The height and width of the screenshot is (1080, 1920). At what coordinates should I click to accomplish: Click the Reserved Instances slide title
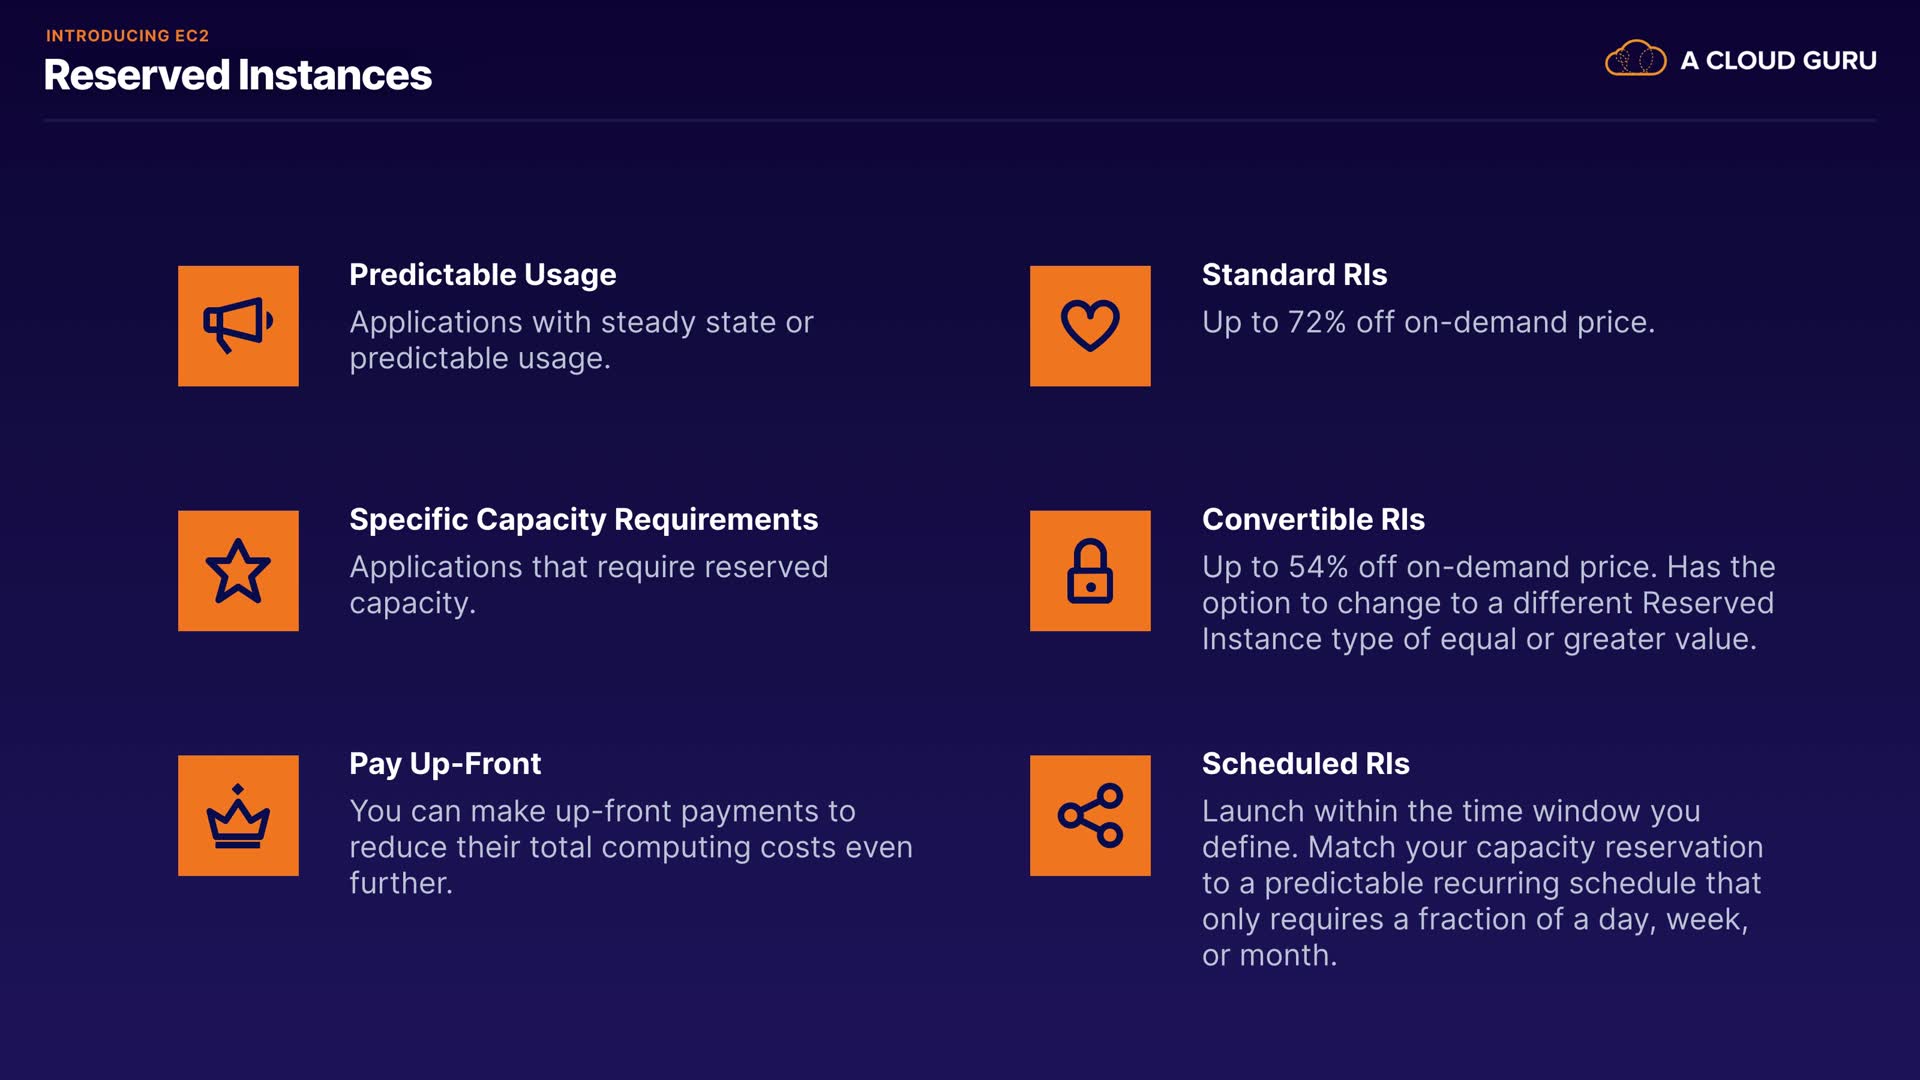(x=237, y=75)
